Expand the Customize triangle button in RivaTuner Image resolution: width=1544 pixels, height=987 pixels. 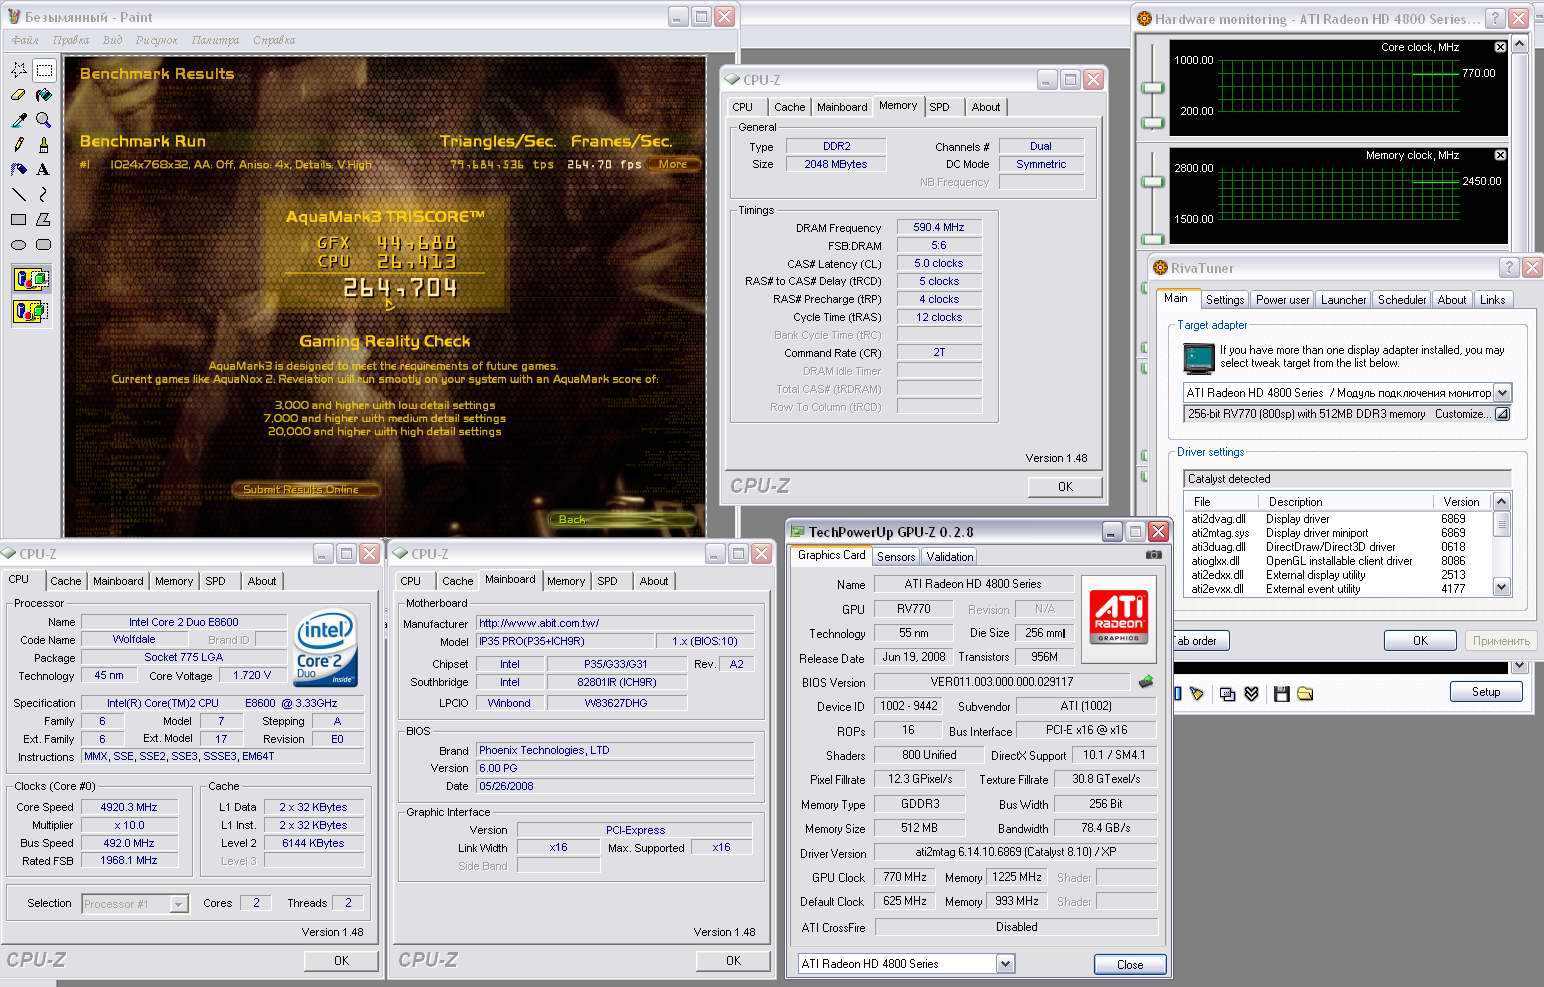click(x=1502, y=414)
